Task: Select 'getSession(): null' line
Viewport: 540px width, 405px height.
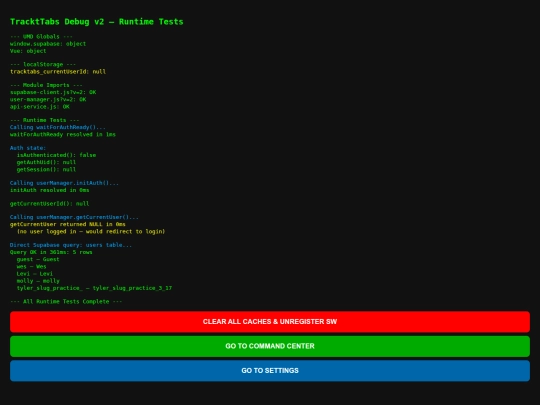Action: coord(46,170)
